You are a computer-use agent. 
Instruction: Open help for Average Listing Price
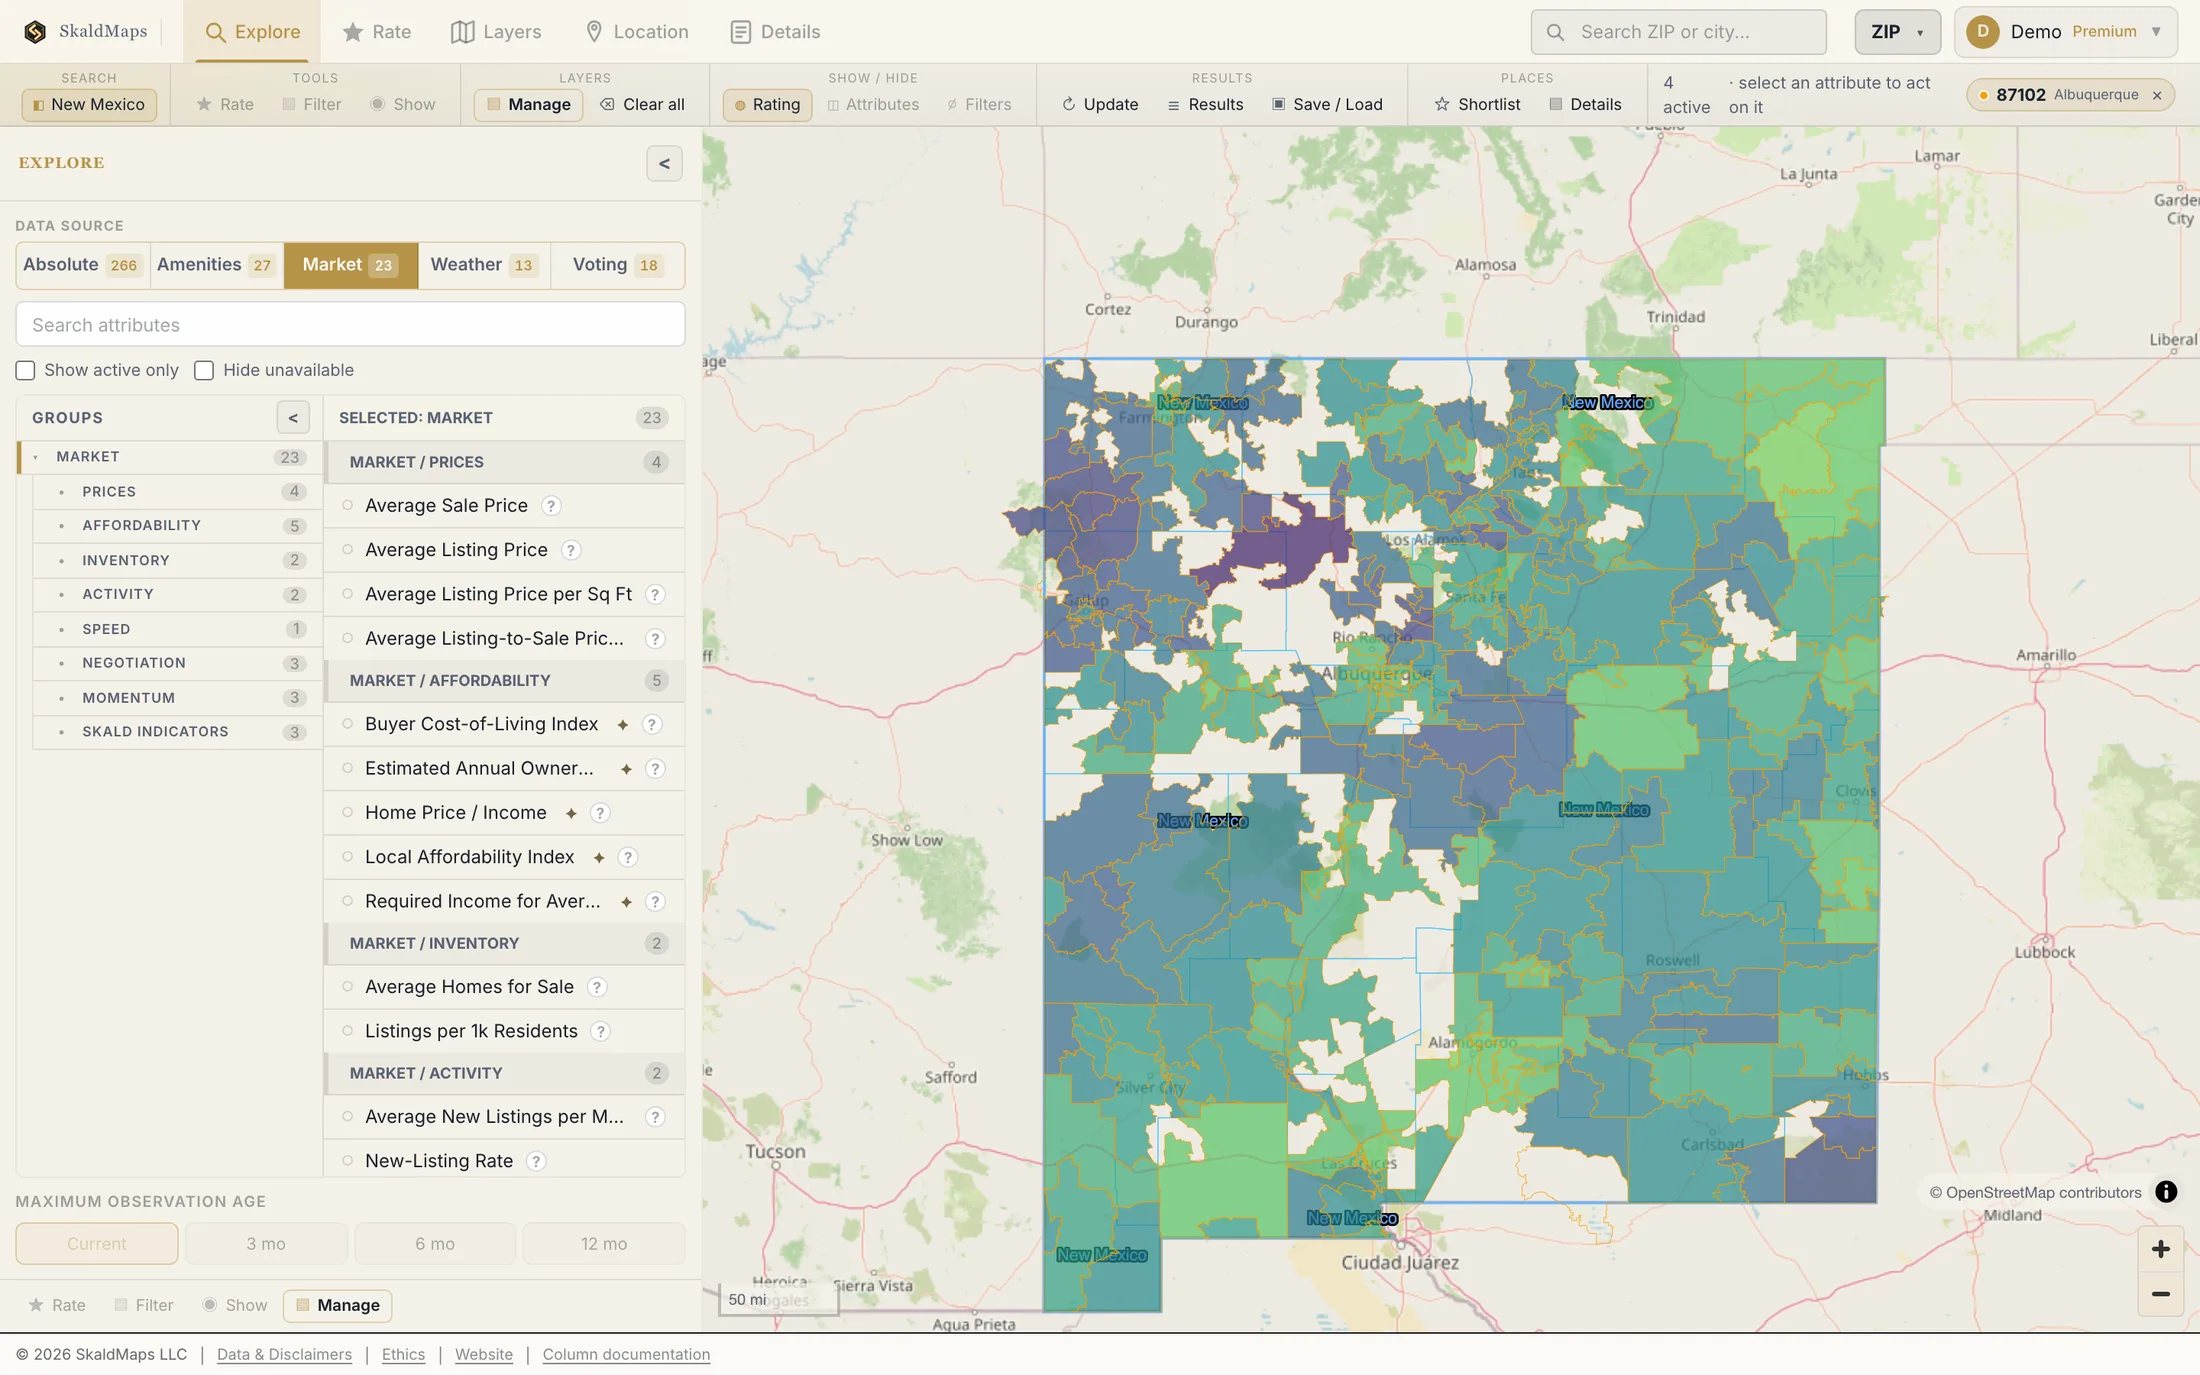[x=570, y=550]
